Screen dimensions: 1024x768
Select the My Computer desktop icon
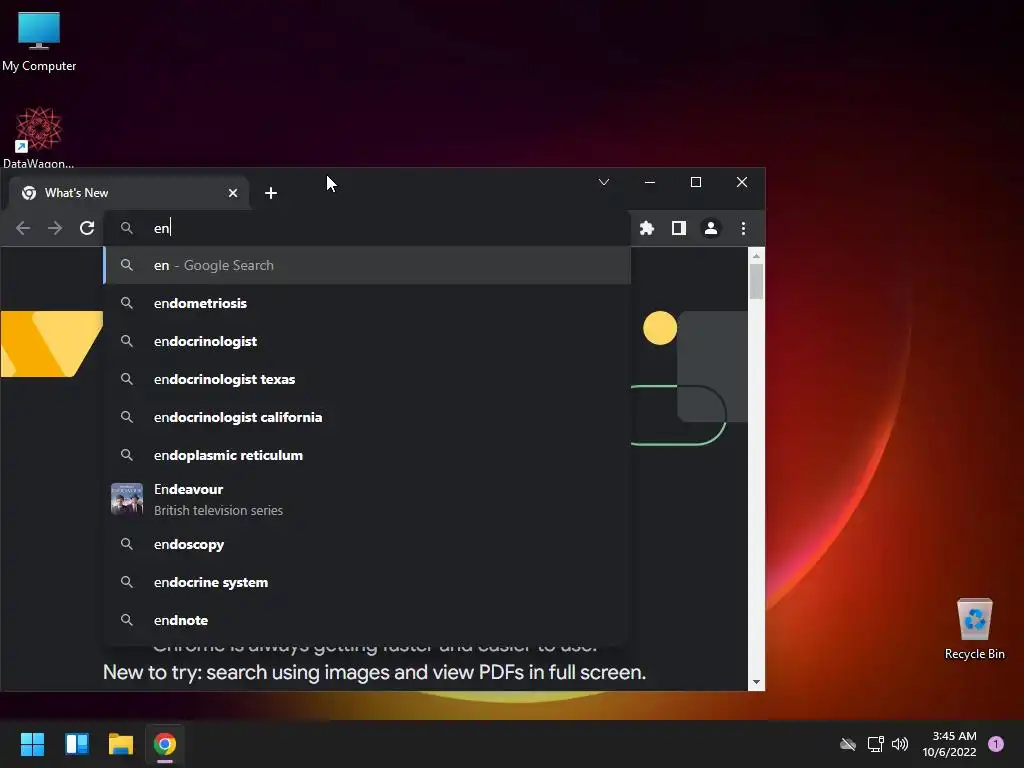coord(39,42)
